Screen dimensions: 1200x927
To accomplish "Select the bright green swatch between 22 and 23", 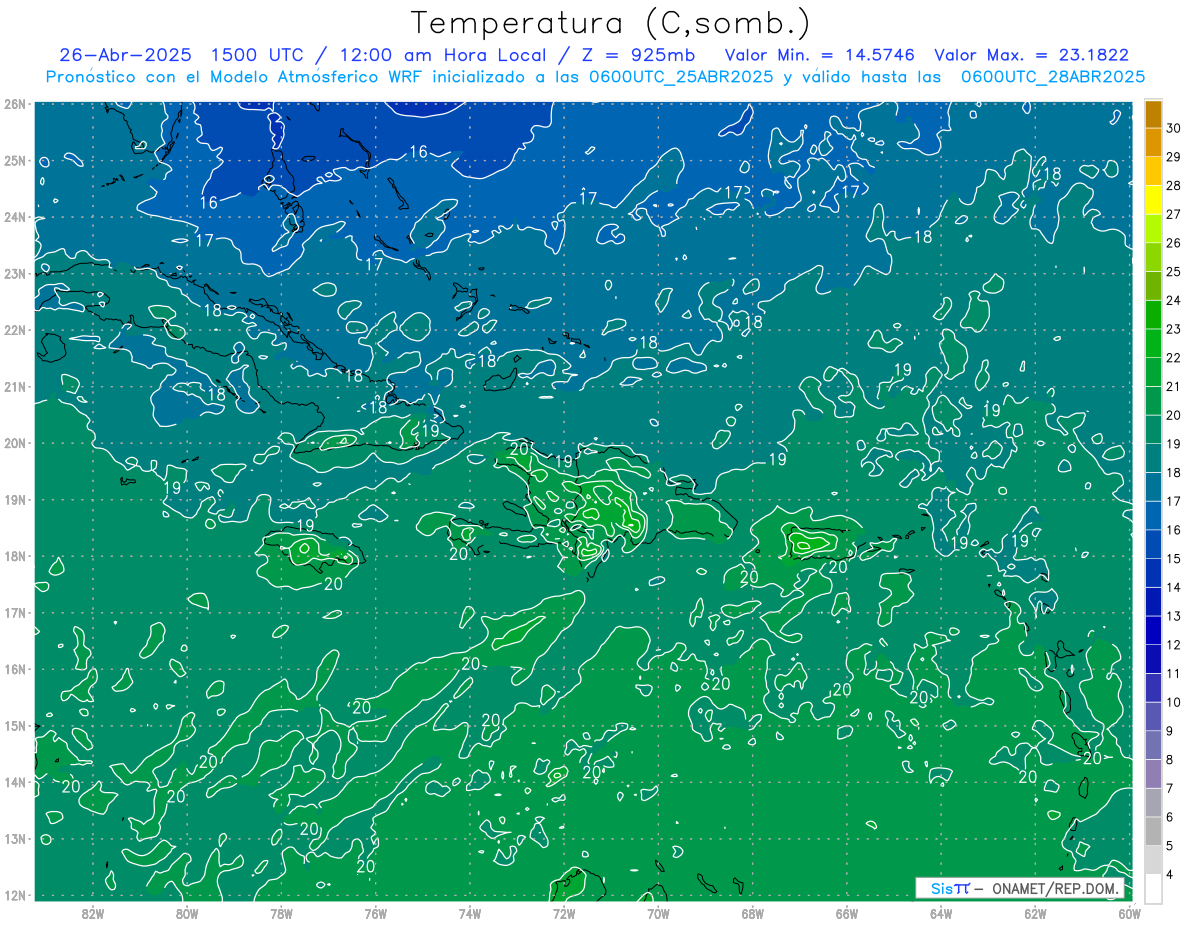I will 1153,343.
